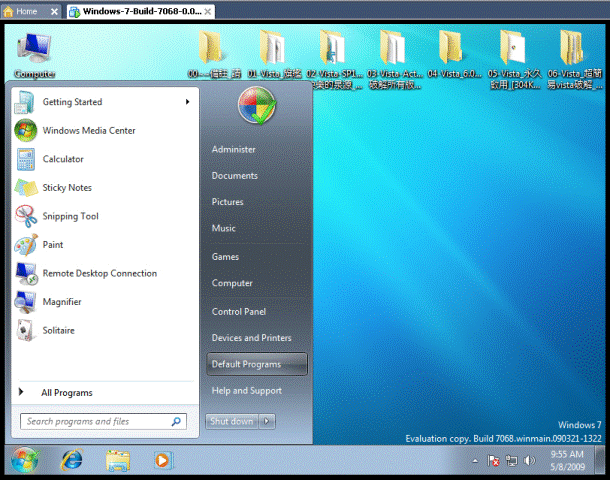The height and width of the screenshot is (480, 610).
Task: Launch Windows Media Player from taskbar
Action: point(163,461)
